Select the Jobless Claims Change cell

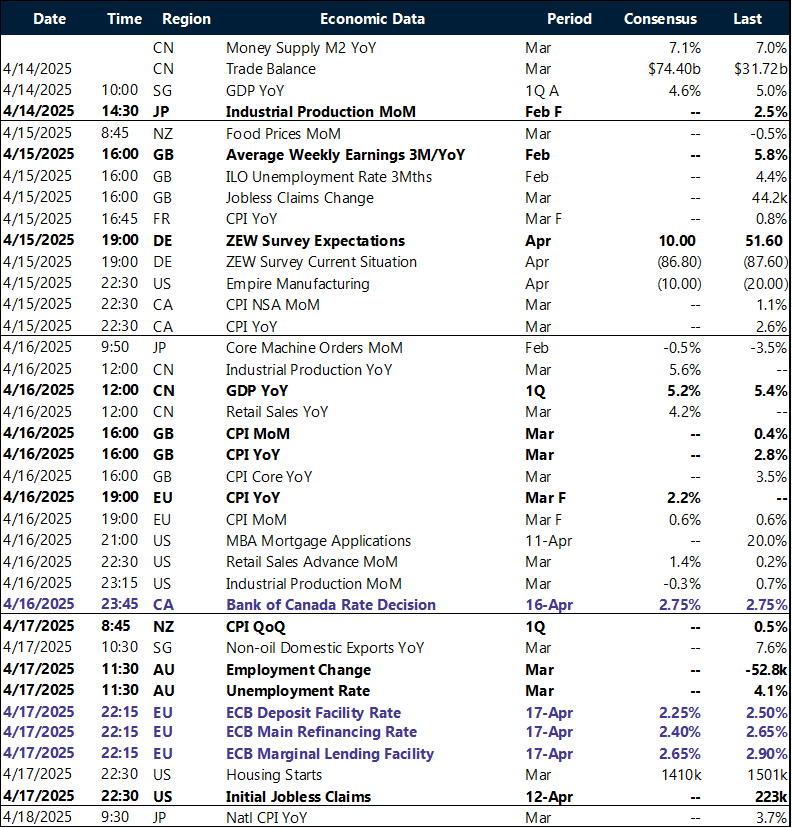(299, 198)
